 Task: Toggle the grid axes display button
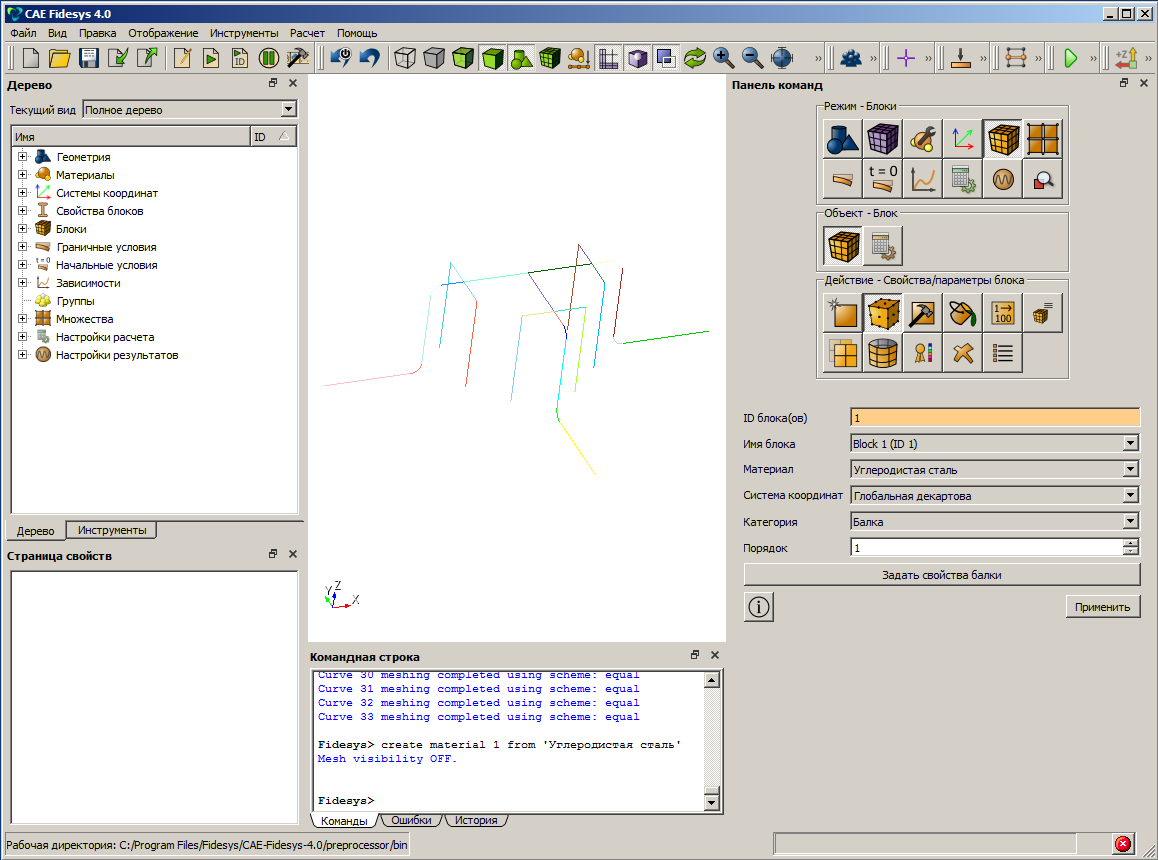click(609, 58)
